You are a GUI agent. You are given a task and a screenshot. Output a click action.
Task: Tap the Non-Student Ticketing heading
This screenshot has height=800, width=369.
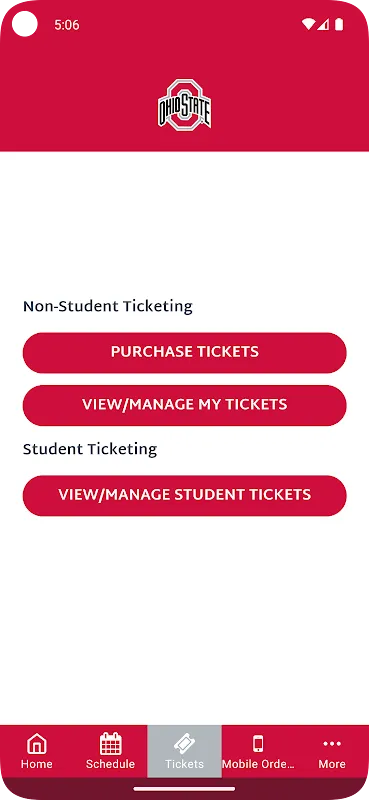(x=108, y=307)
